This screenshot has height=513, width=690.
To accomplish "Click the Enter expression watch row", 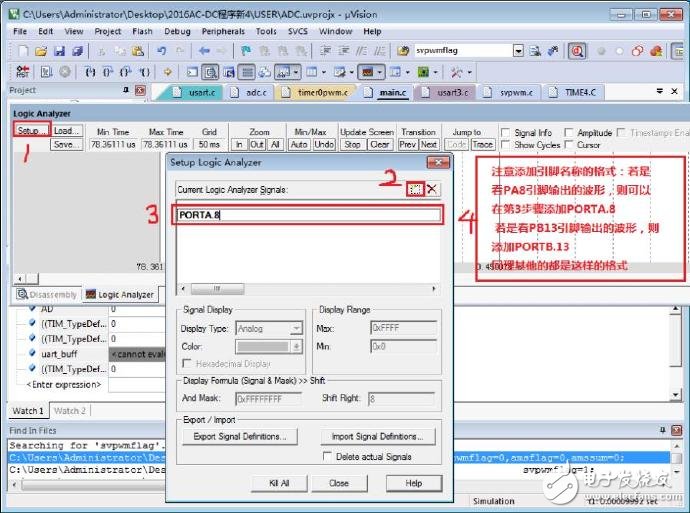I will [63, 385].
